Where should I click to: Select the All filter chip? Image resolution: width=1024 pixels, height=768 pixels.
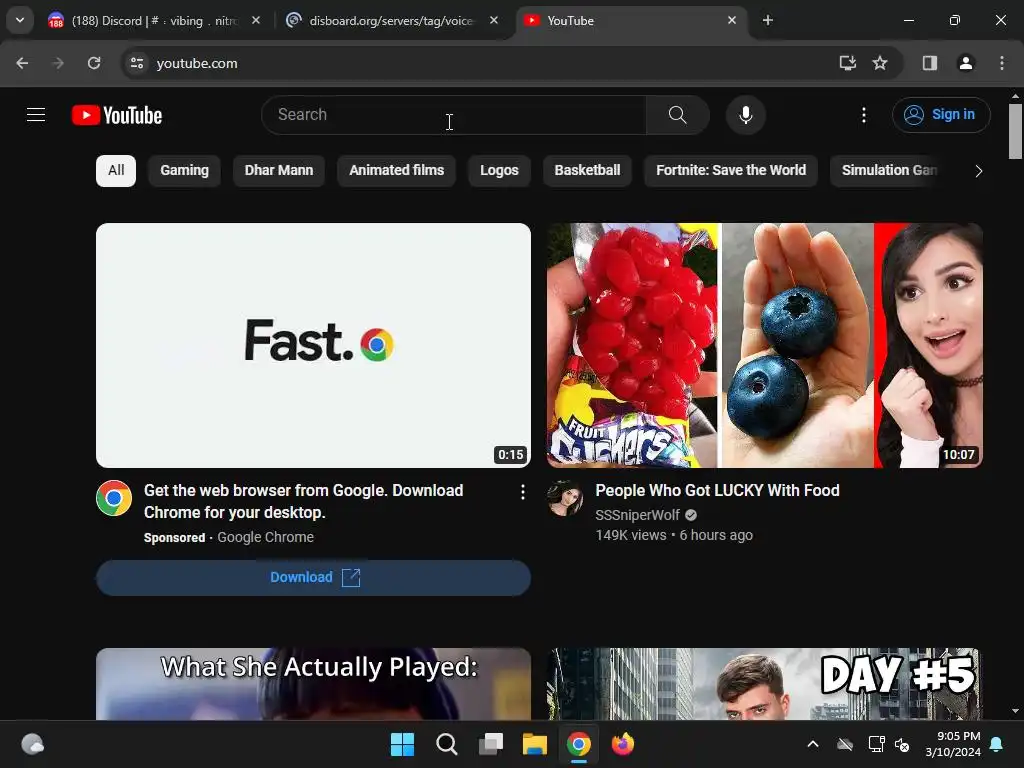(x=116, y=170)
